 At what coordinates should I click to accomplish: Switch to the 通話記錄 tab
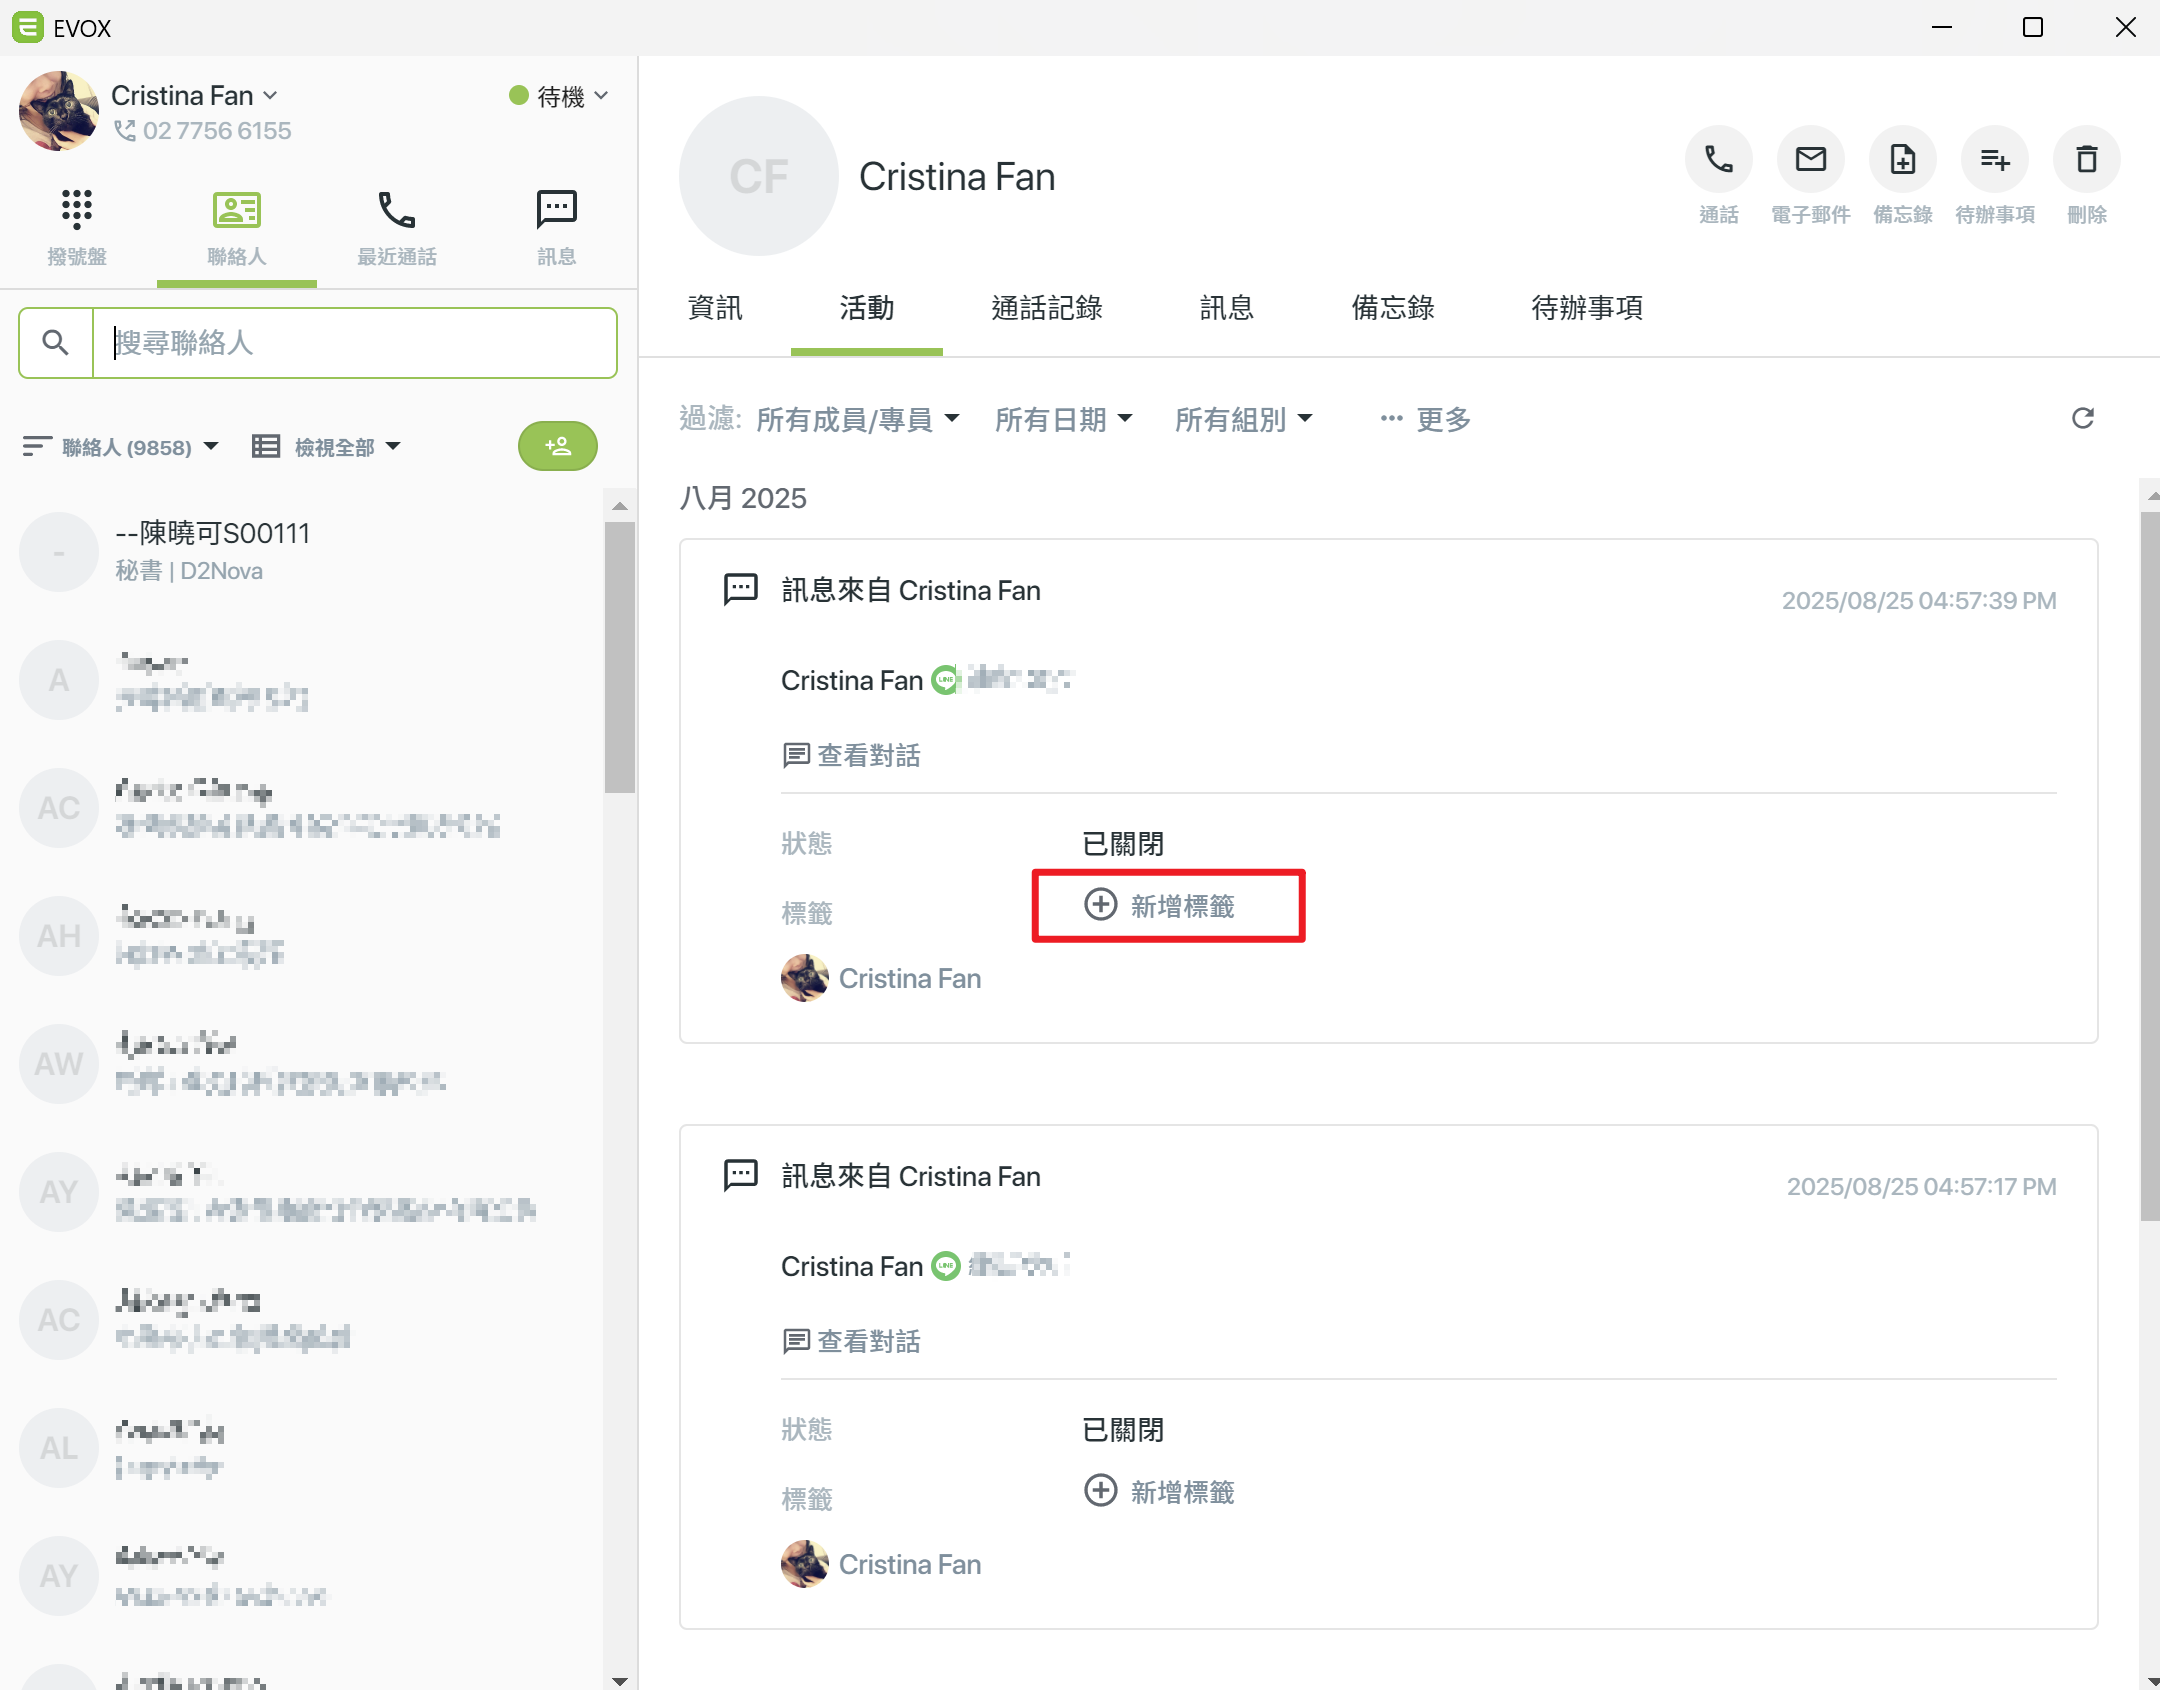(1046, 308)
